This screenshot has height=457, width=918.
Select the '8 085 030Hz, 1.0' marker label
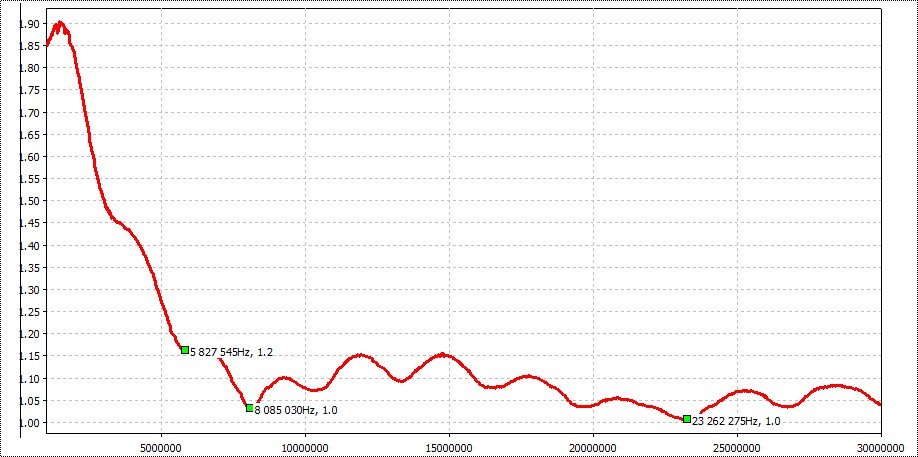295,410
